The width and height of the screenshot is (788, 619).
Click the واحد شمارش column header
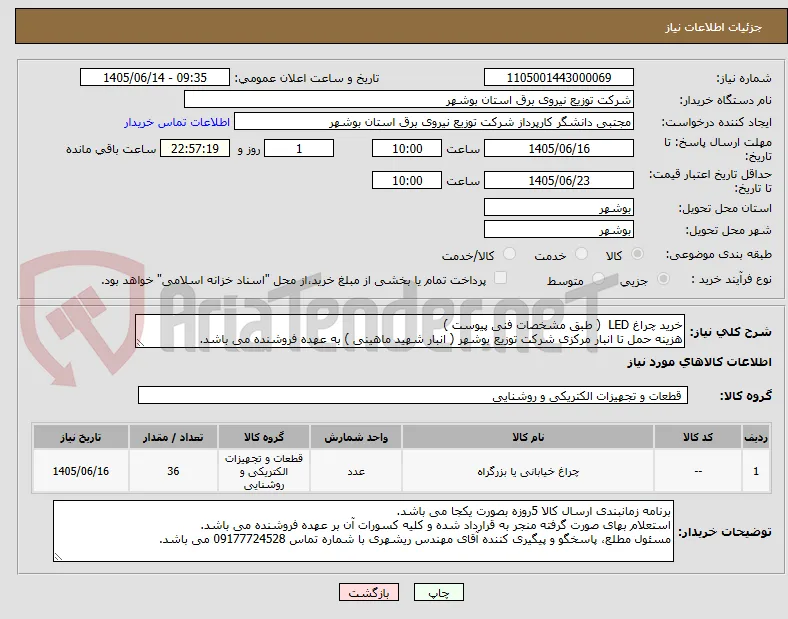pyautogui.click(x=356, y=437)
